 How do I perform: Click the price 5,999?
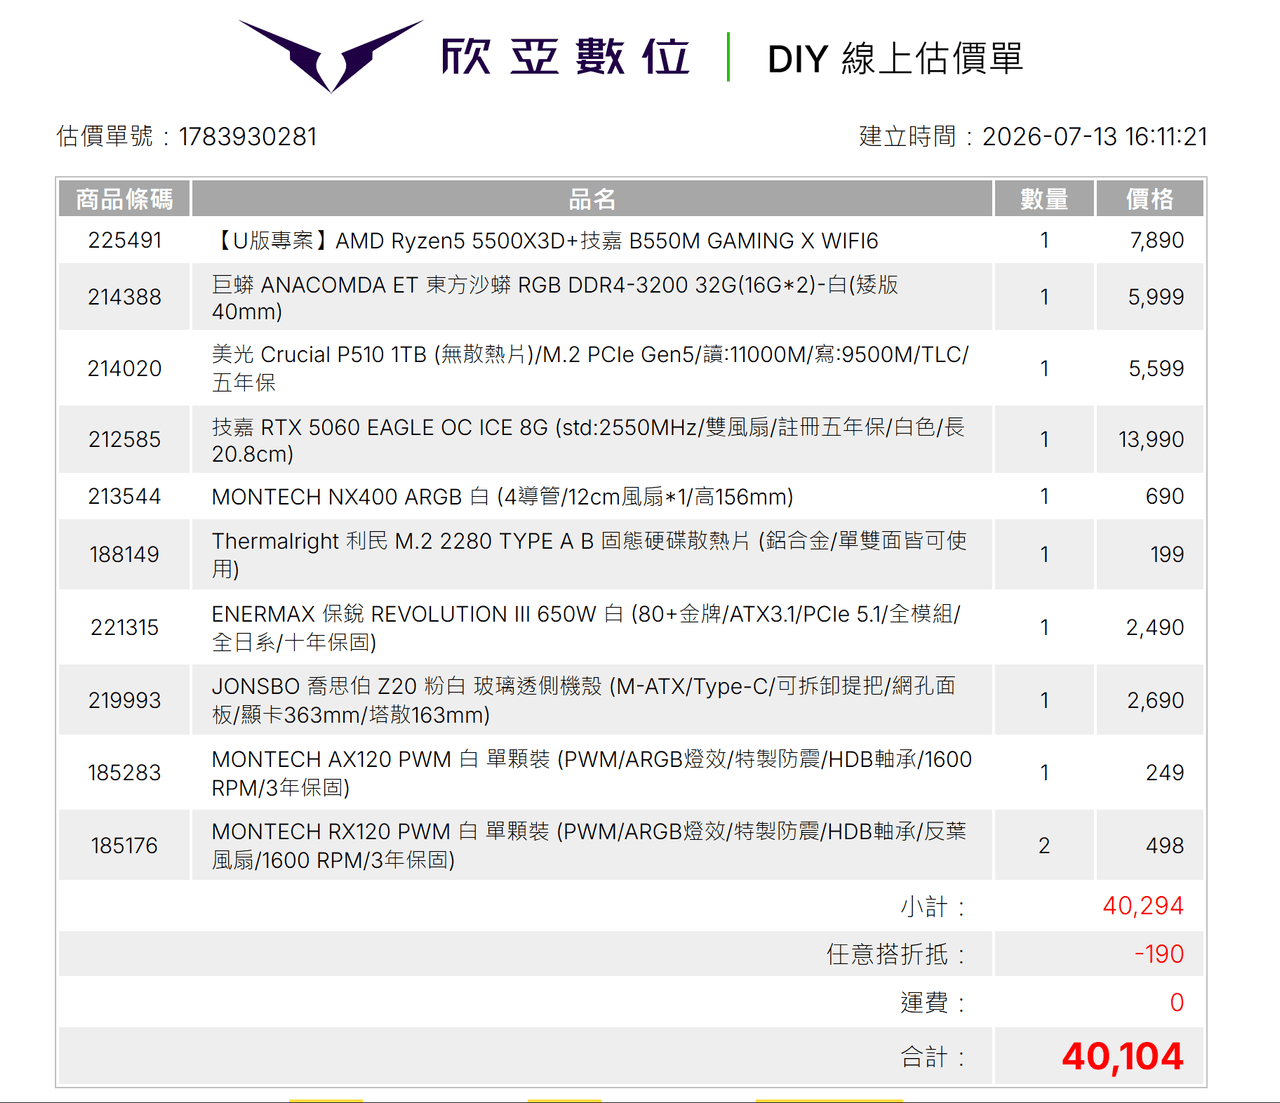[x=1156, y=297]
